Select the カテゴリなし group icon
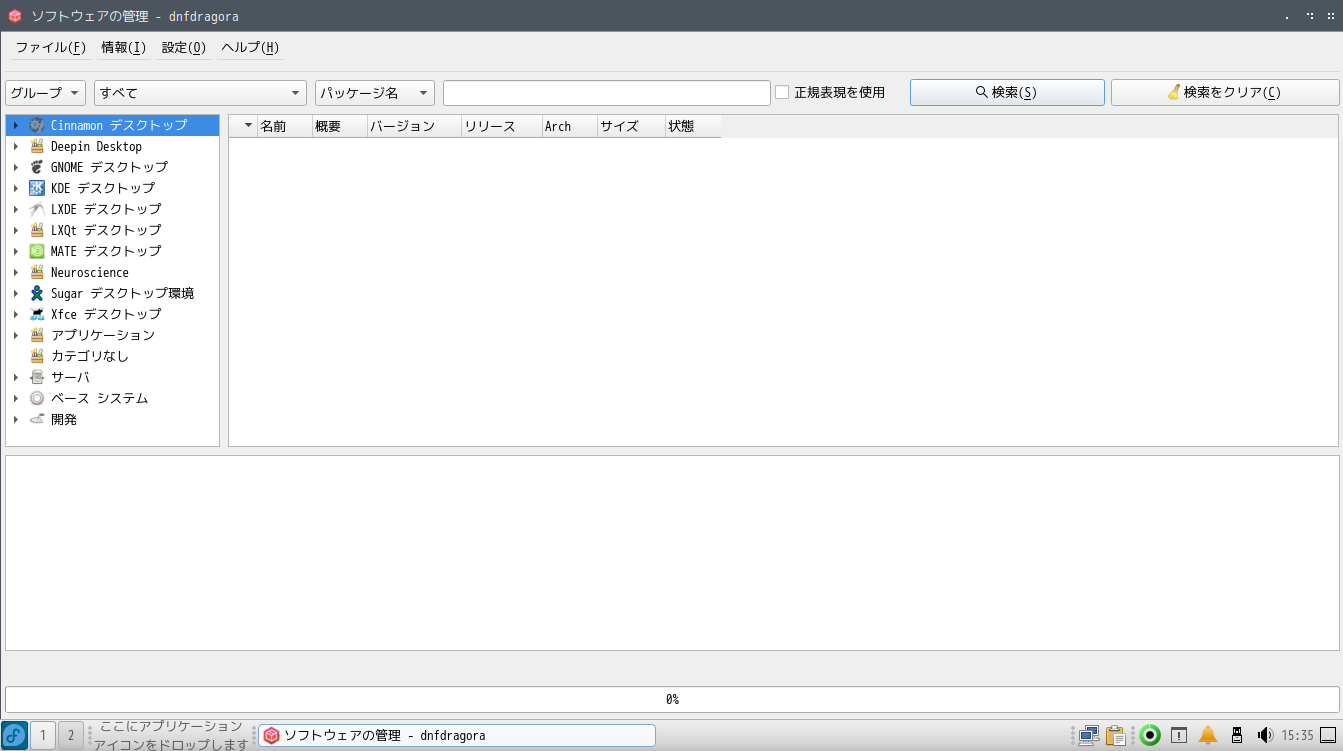The image size is (1343, 751). click(37, 356)
